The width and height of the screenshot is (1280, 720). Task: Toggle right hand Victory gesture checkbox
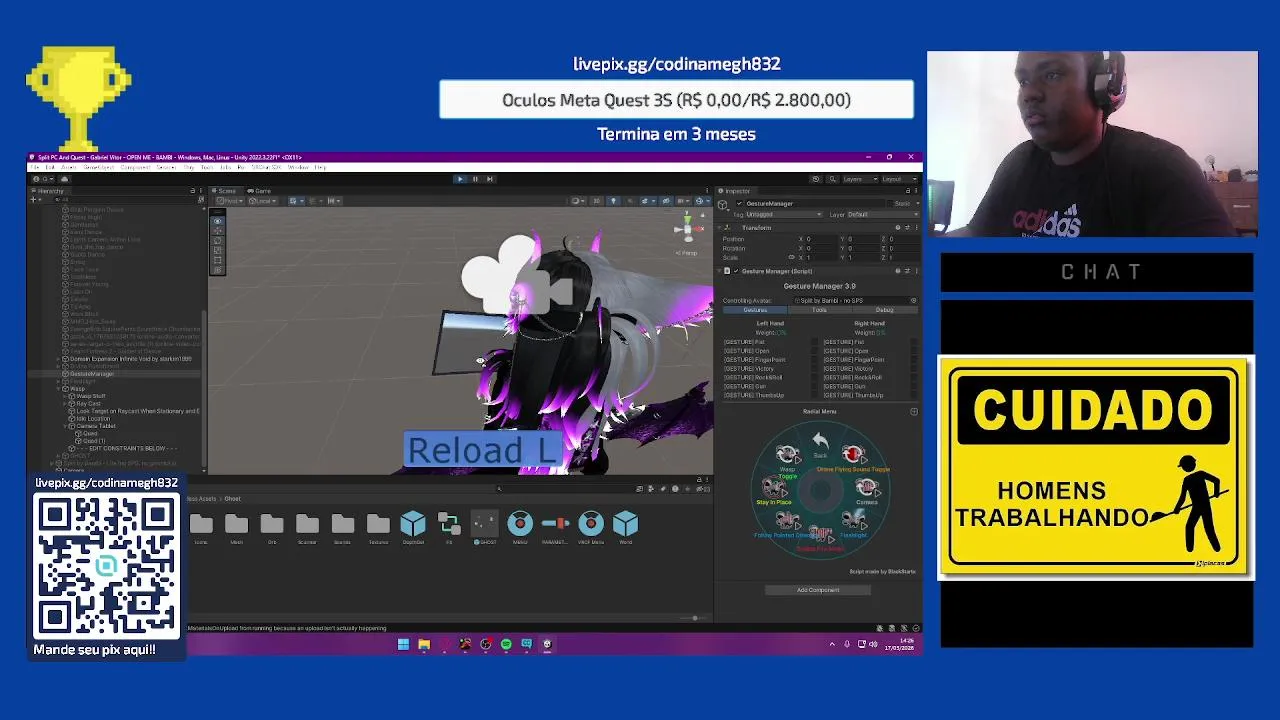913,369
